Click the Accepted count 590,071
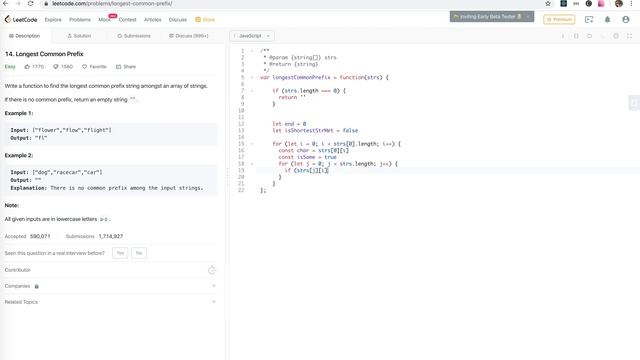Screen dimensions: 640x360 pyautogui.click(x=40, y=236)
